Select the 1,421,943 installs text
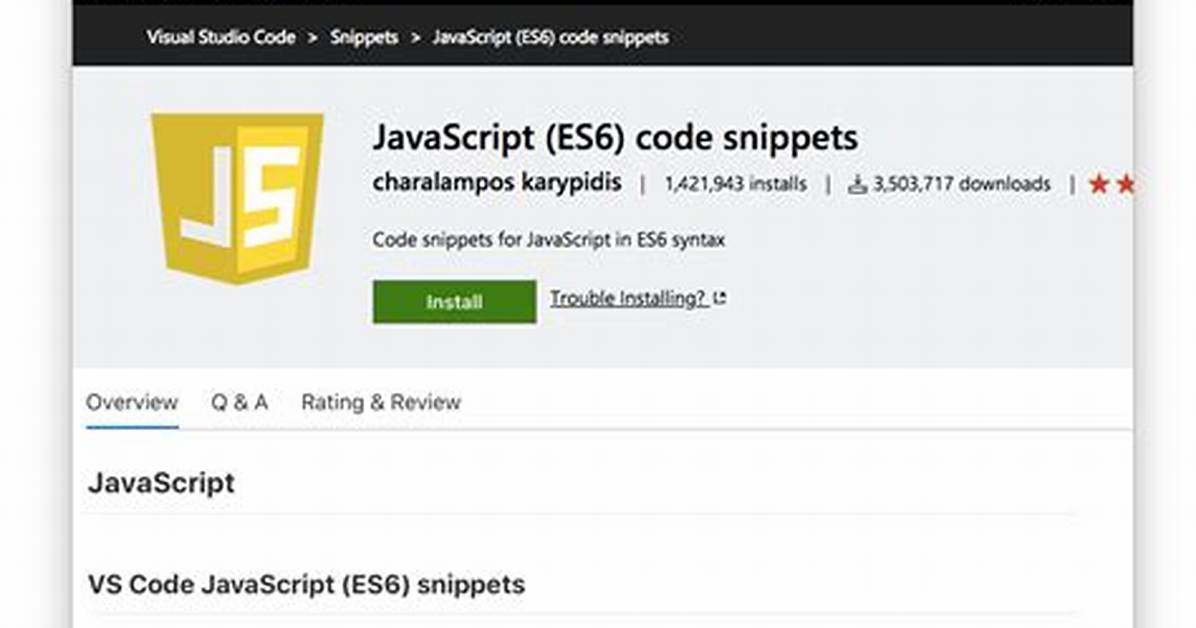This screenshot has height=628, width=1196. tap(735, 184)
